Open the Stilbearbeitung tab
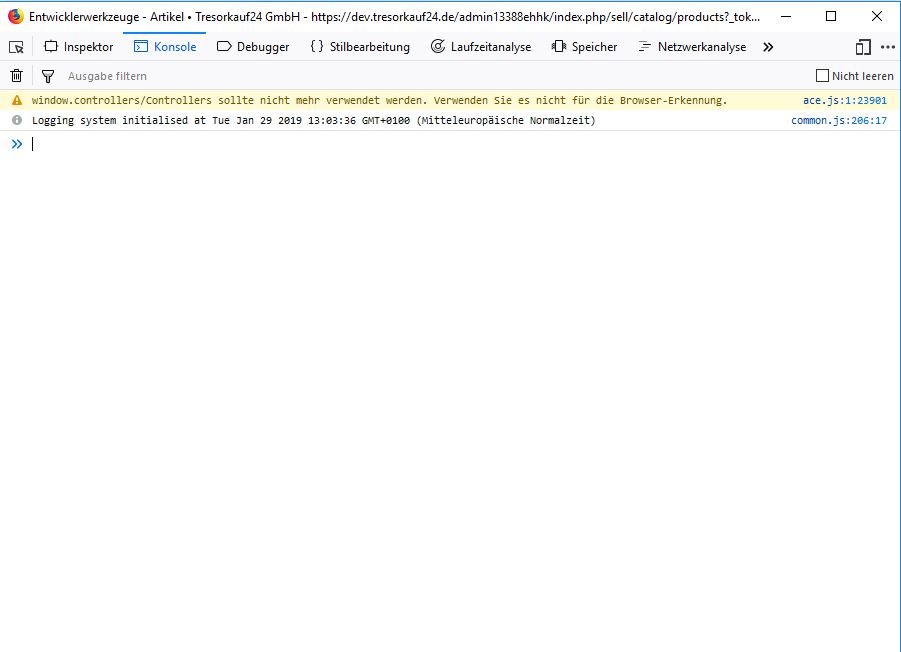Image resolution: width=901 pixels, height=652 pixels. pyautogui.click(x=360, y=47)
